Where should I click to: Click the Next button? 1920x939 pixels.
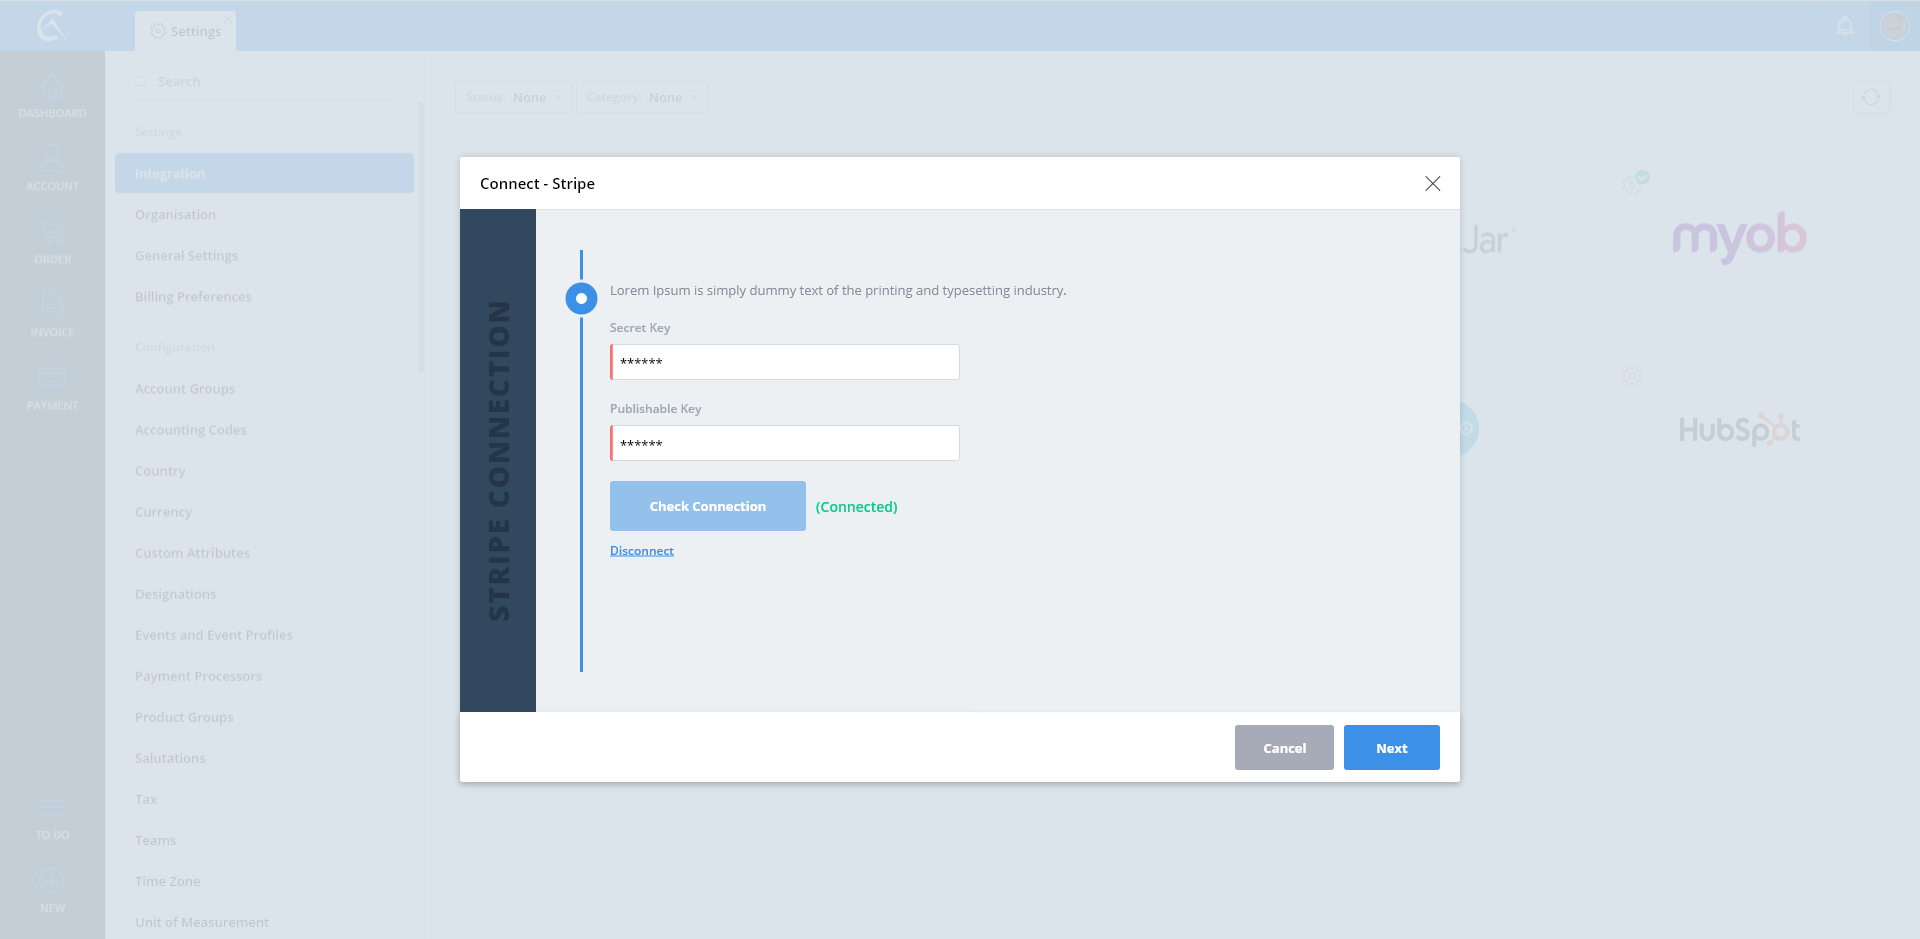coord(1391,748)
